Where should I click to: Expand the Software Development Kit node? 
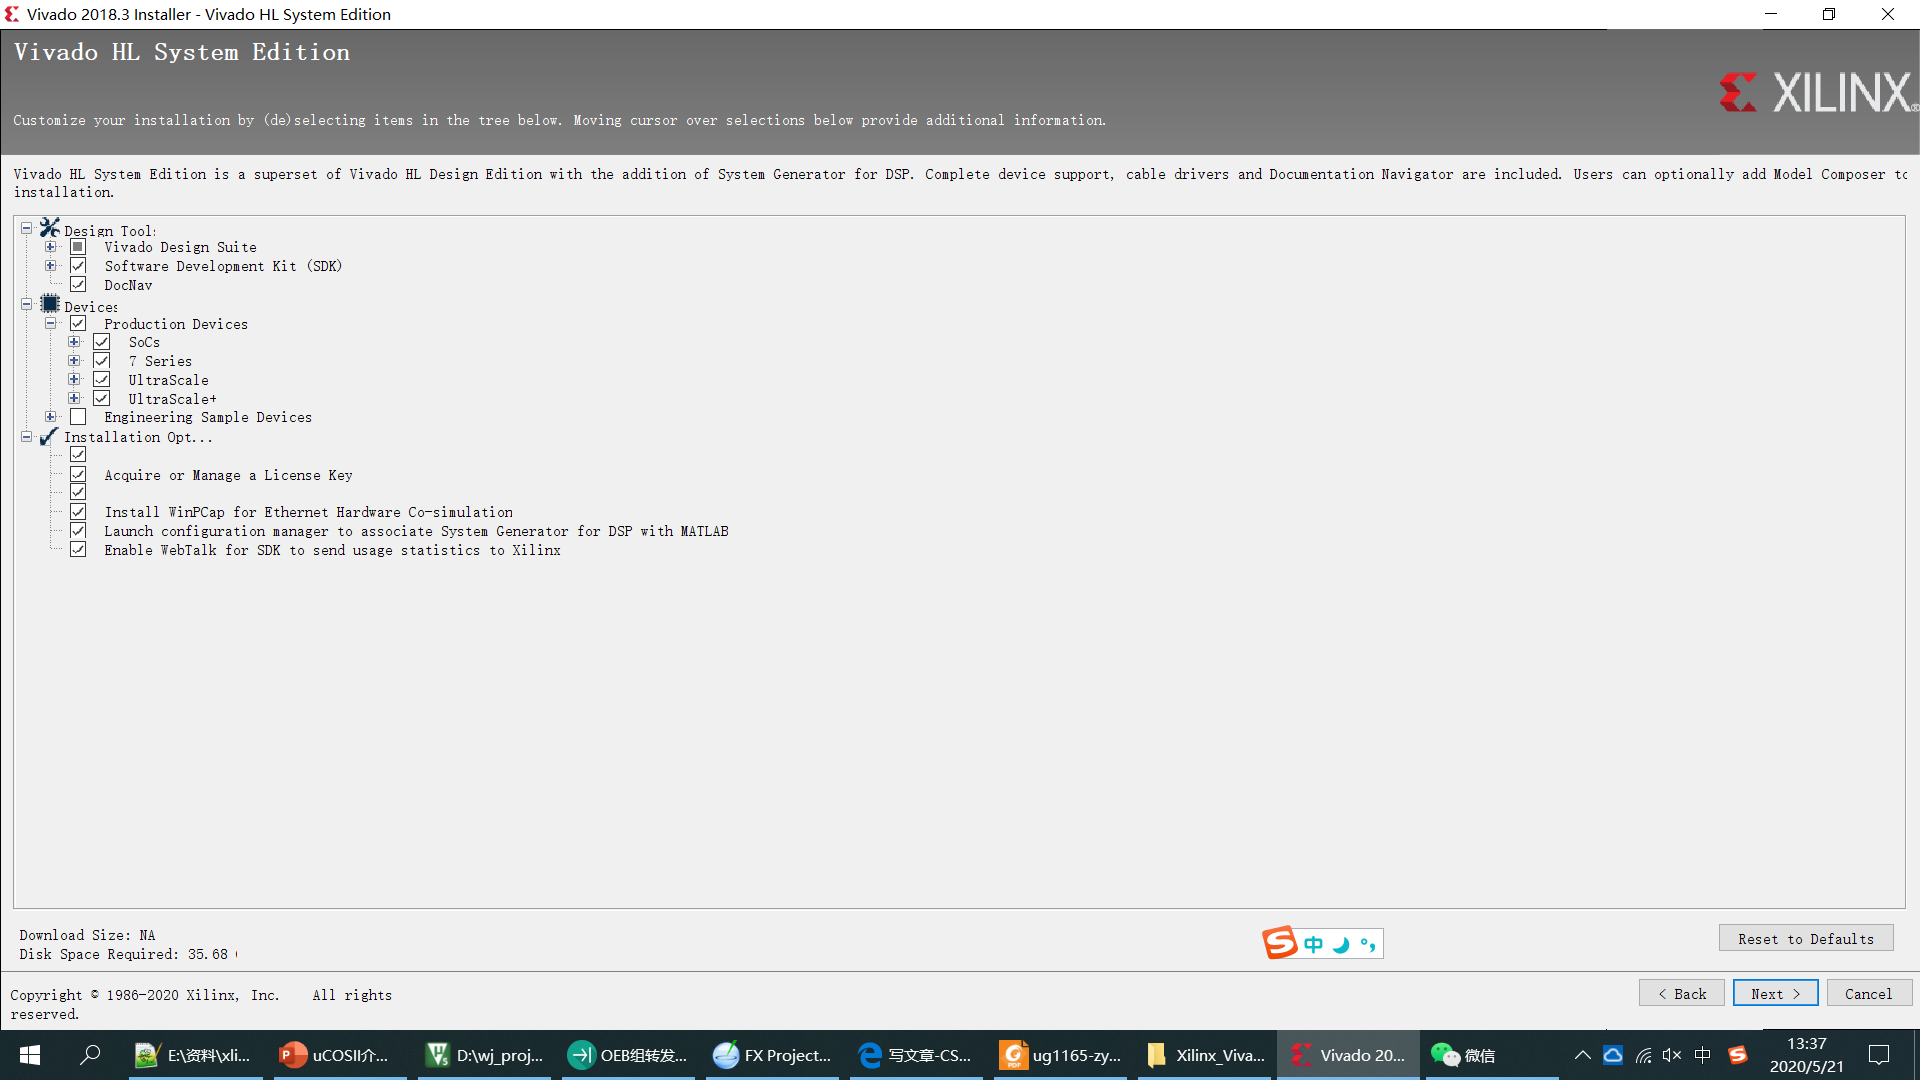(51, 265)
